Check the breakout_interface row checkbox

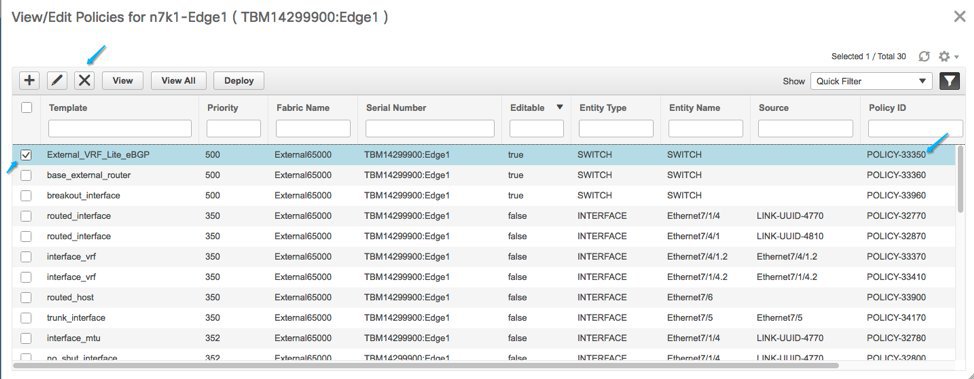(26, 196)
